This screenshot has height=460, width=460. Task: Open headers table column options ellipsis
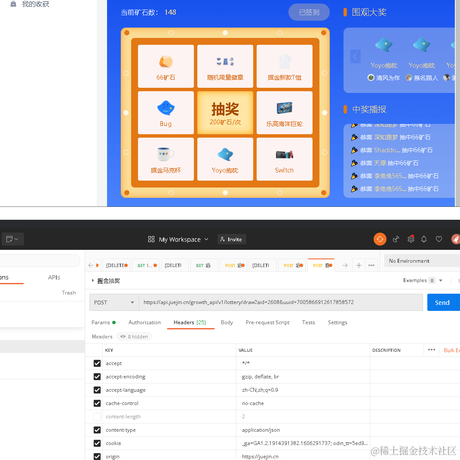[431, 350]
